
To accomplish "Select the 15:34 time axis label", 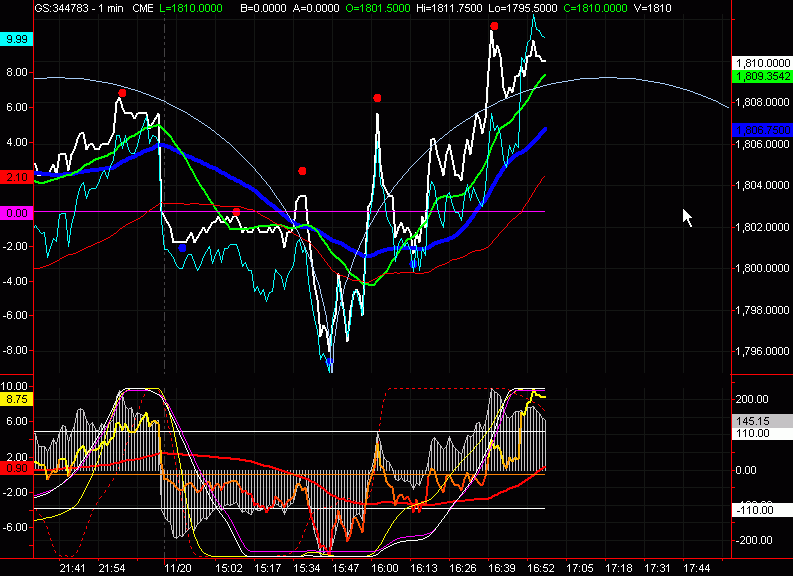I will tap(307, 568).
